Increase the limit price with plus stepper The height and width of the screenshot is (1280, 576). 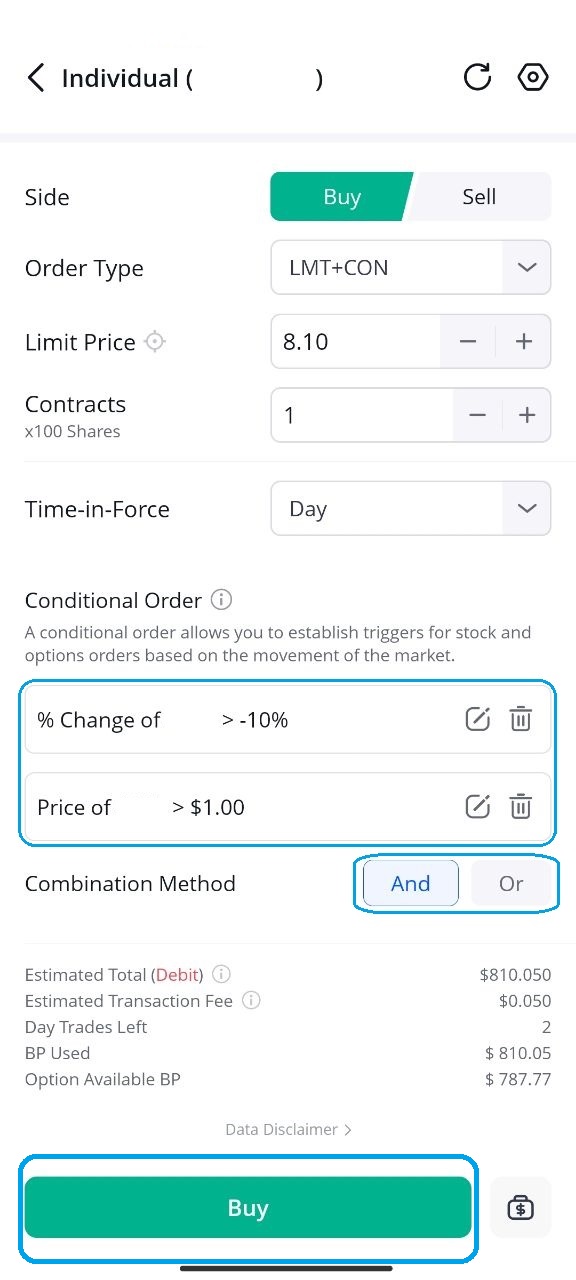pos(524,341)
